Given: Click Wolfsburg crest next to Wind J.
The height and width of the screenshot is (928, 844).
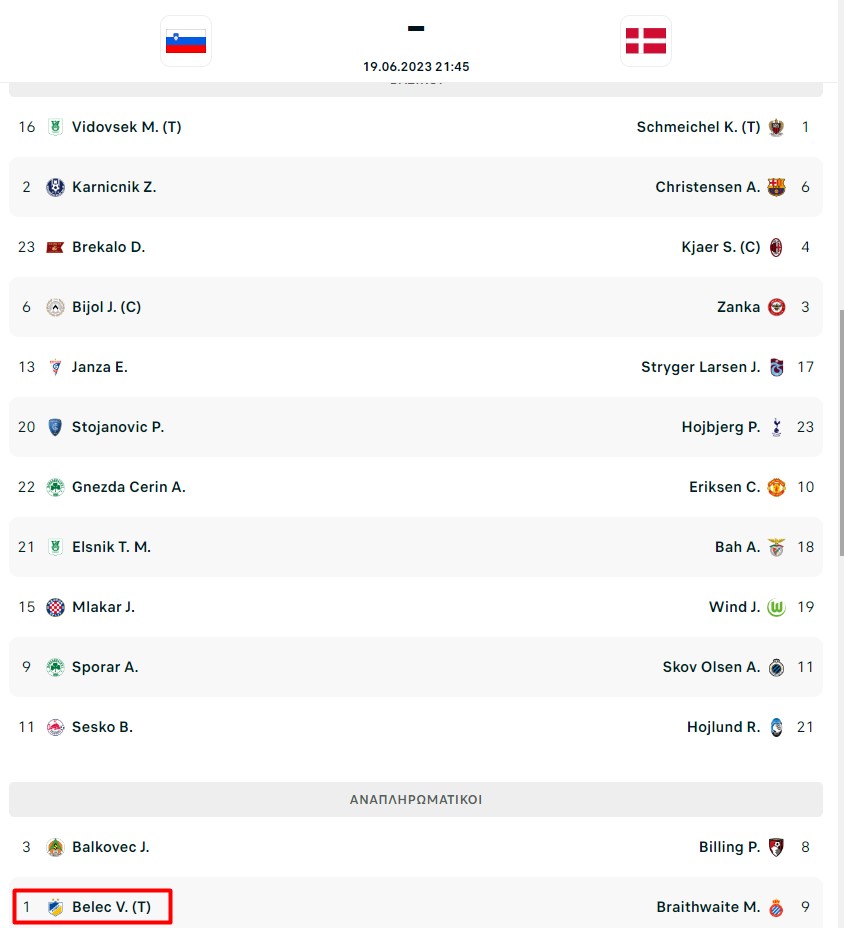Looking at the screenshot, I should (776, 607).
